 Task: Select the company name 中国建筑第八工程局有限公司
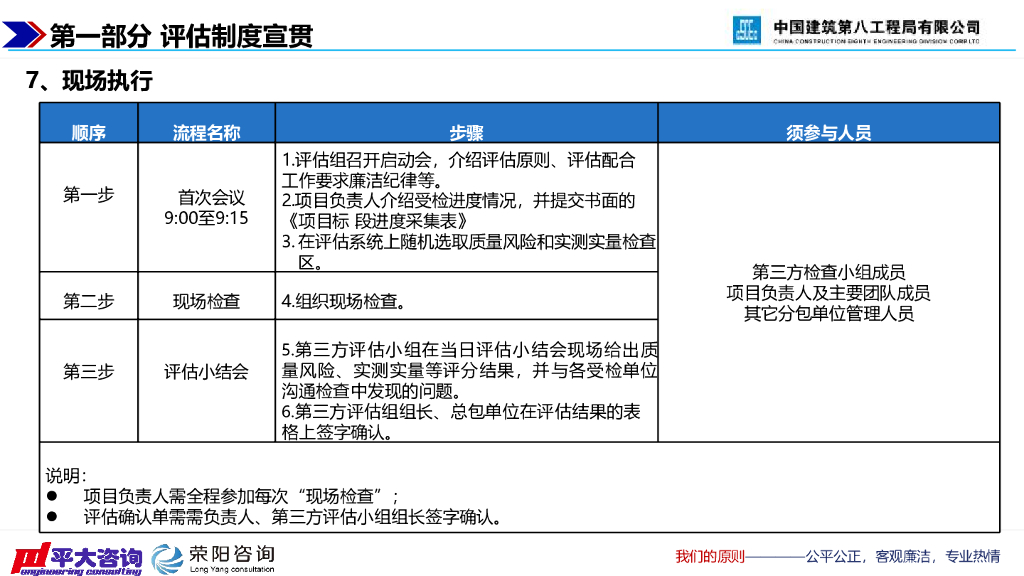[876, 27]
